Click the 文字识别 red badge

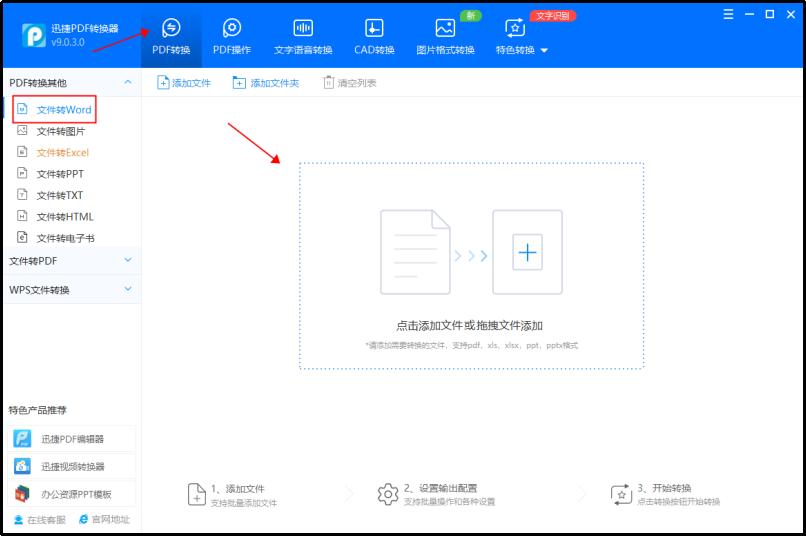(x=553, y=16)
